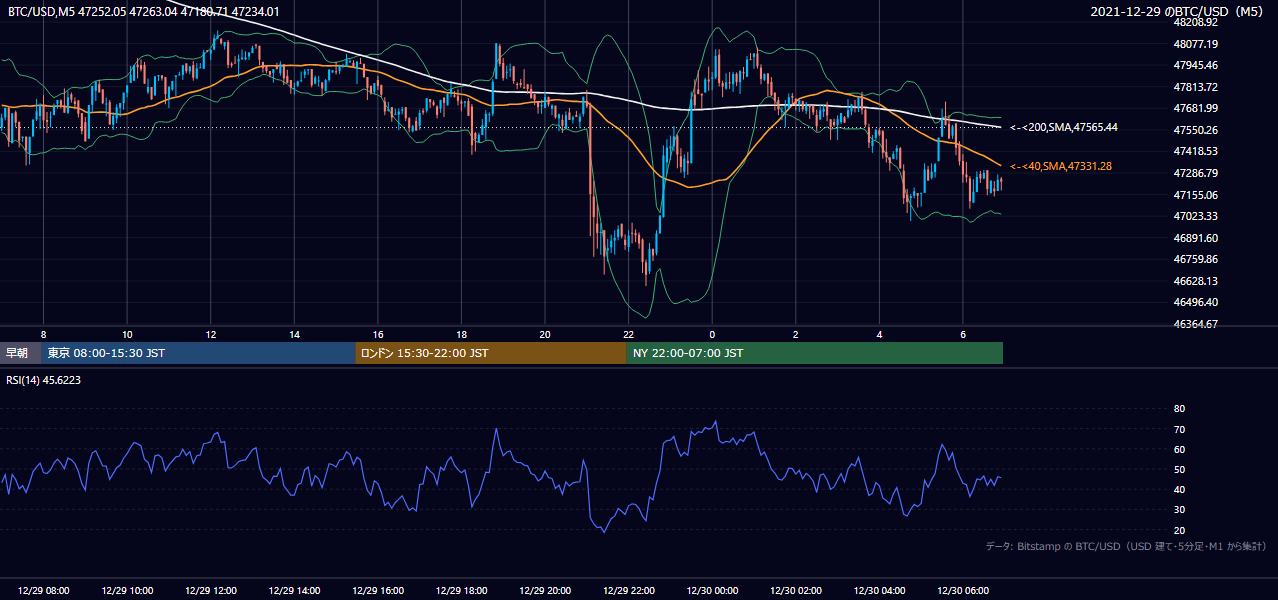Select the NY session bar 22:00-07:00 JST

[x=815, y=353]
